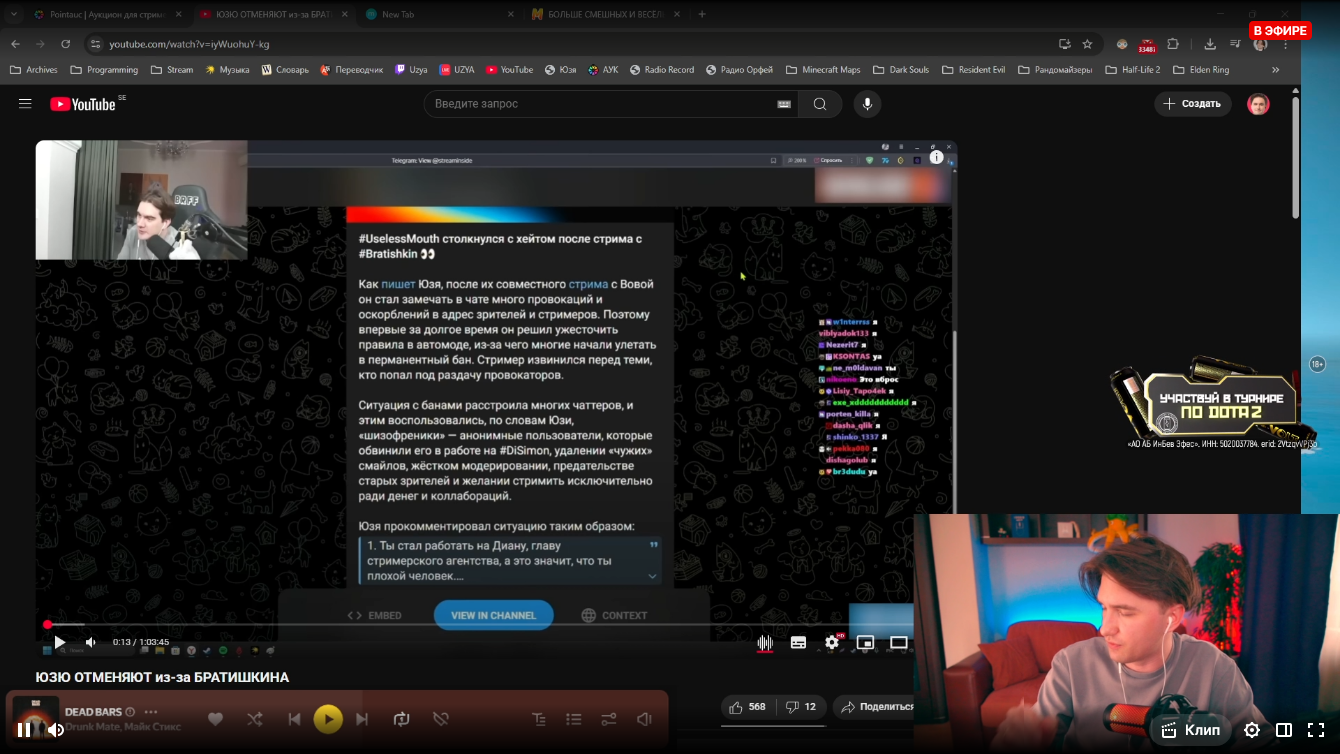The height and width of the screenshot is (754, 1340).
Task: Toggle stream theater mode icon
Action: (1284, 730)
